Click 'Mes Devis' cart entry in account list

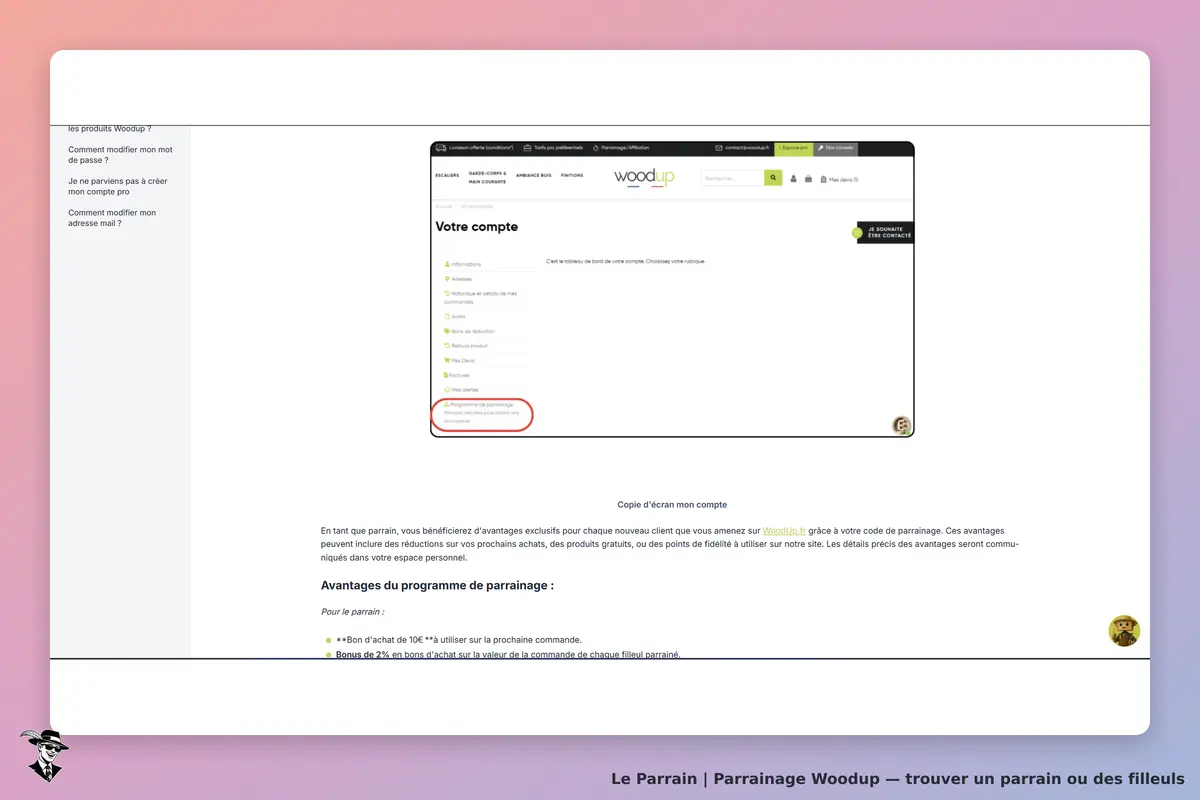tap(459, 360)
